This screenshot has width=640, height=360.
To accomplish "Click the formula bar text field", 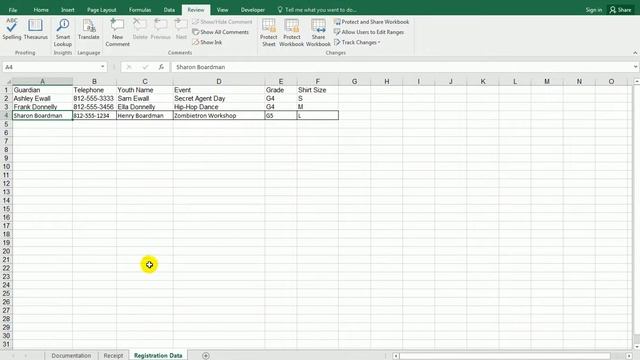I will click(x=402, y=67).
